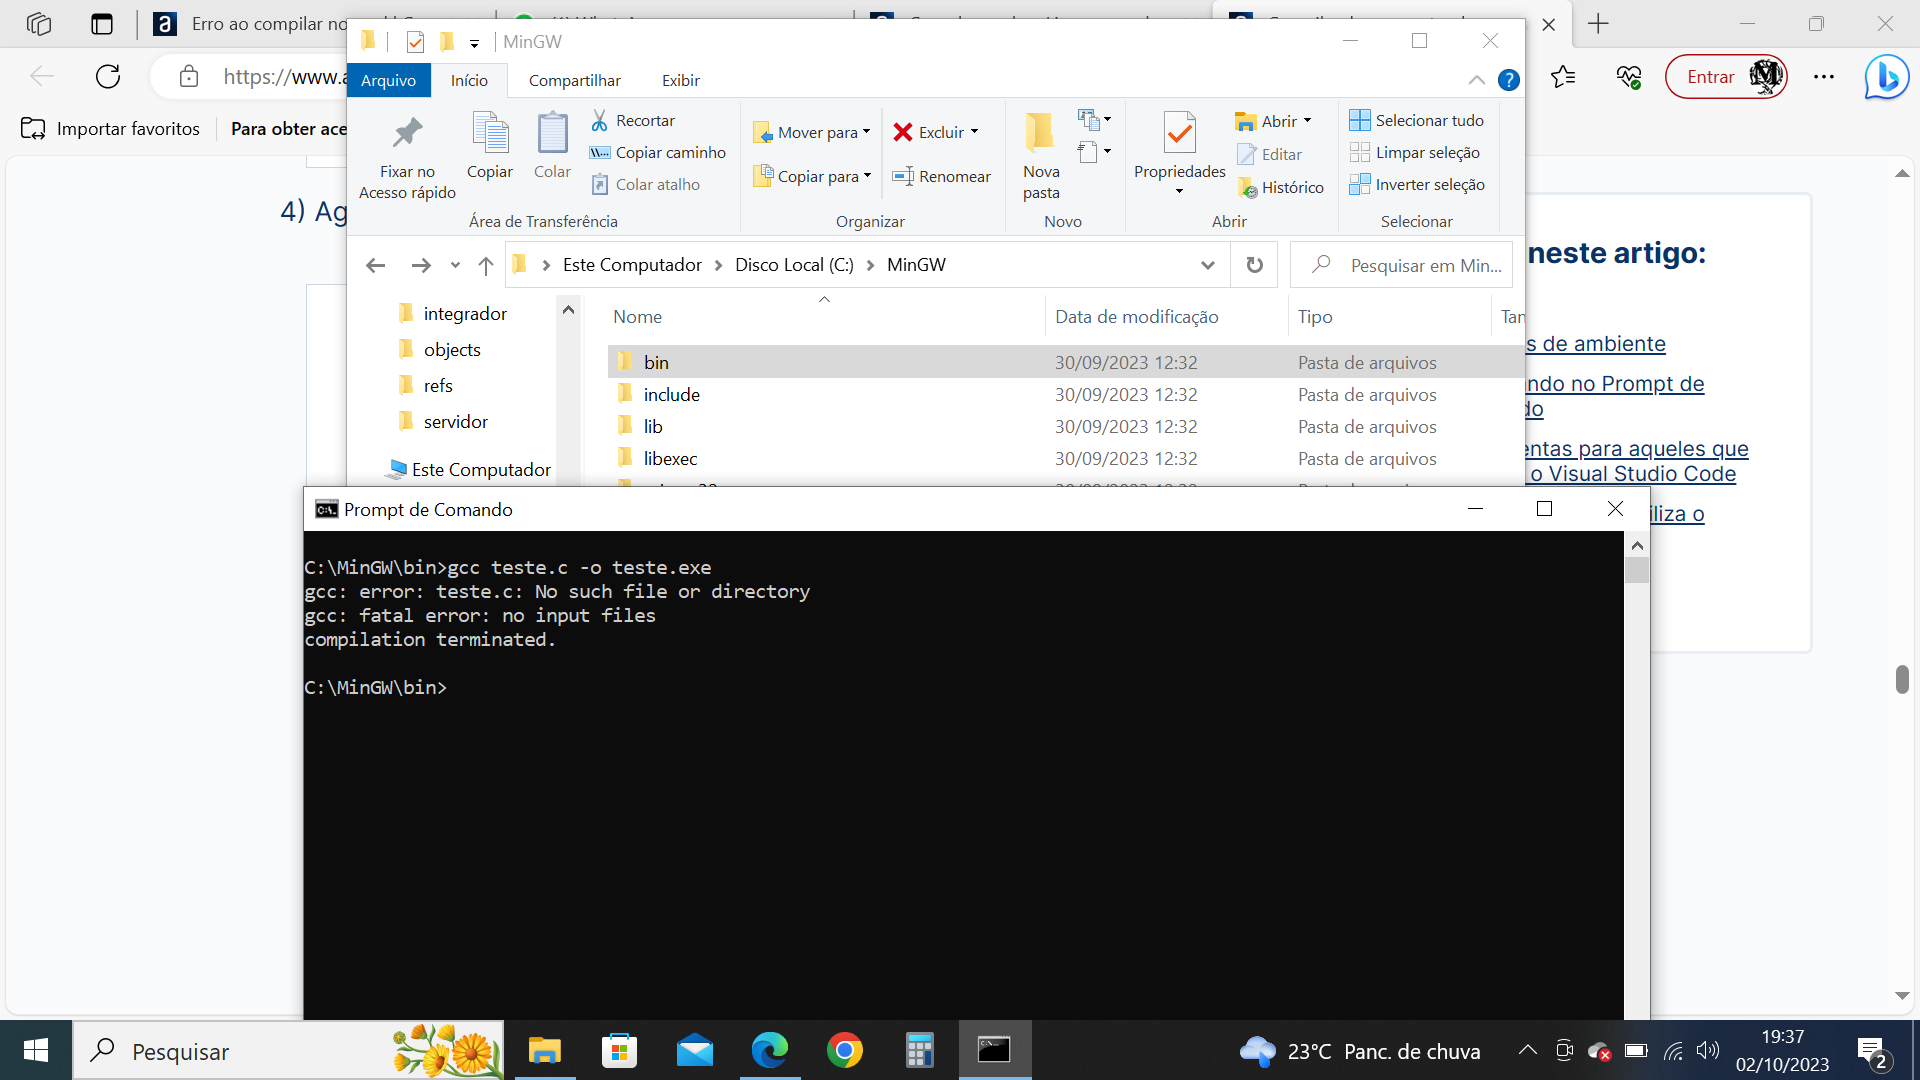Click the Entrar sign-in button

tap(1726, 77)
